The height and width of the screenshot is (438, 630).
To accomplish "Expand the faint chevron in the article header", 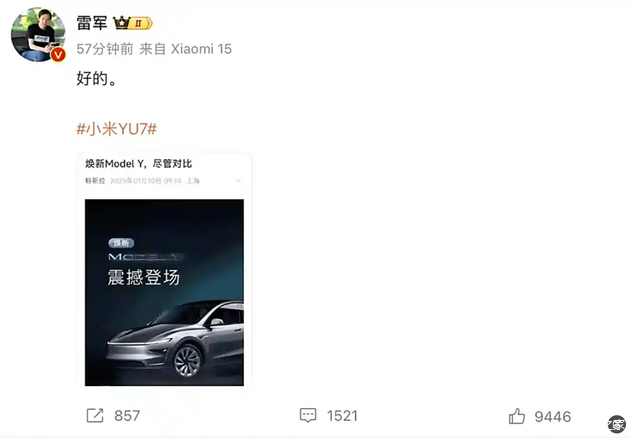I will click(239, 181).
